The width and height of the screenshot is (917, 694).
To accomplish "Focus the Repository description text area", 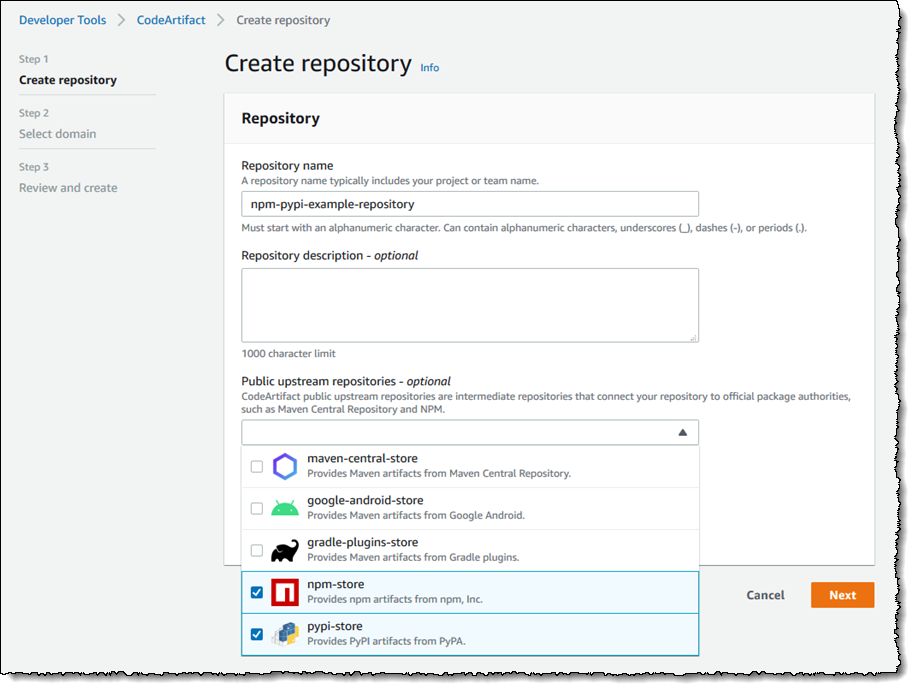I will 470,305.
